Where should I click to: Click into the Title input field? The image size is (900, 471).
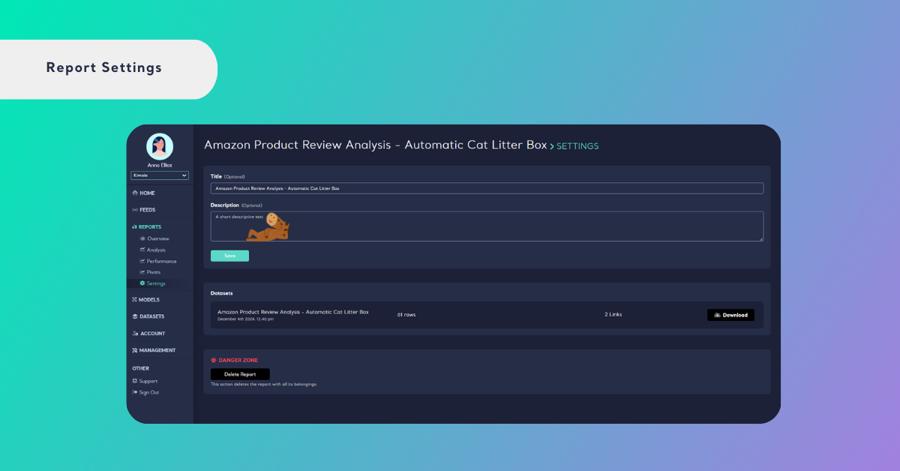coord(487,188)
